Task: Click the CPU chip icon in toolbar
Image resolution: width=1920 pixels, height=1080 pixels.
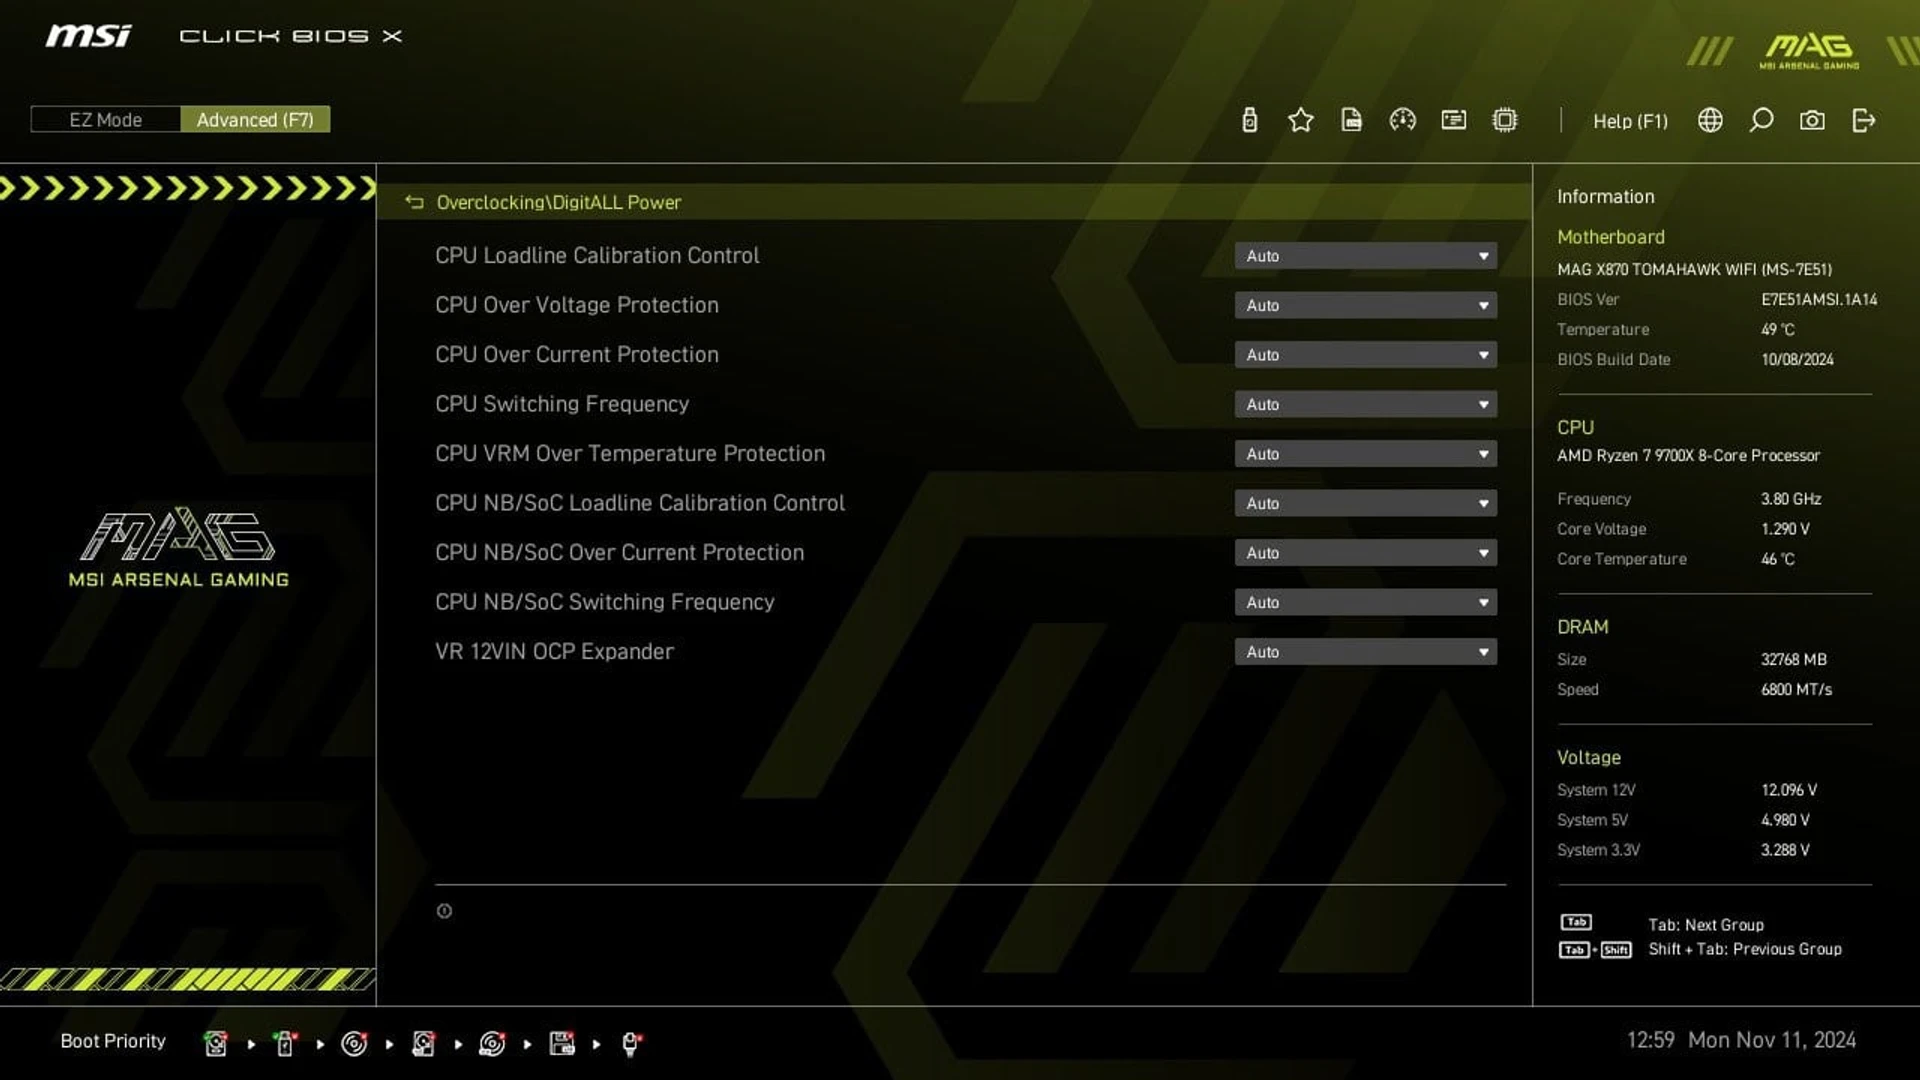Action: (x=1504, y=120)
